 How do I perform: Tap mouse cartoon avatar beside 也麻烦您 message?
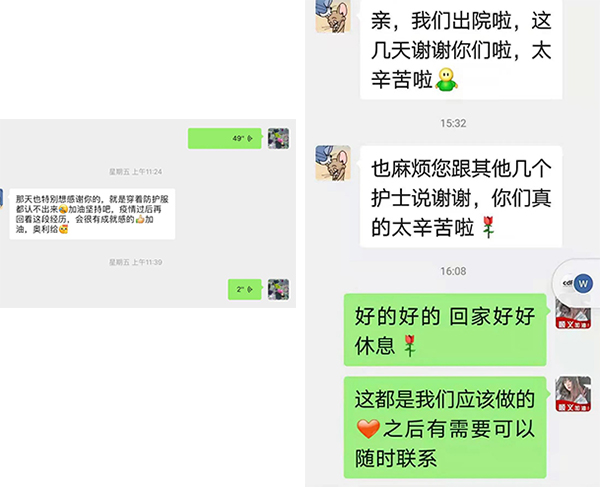pos(333,163)
